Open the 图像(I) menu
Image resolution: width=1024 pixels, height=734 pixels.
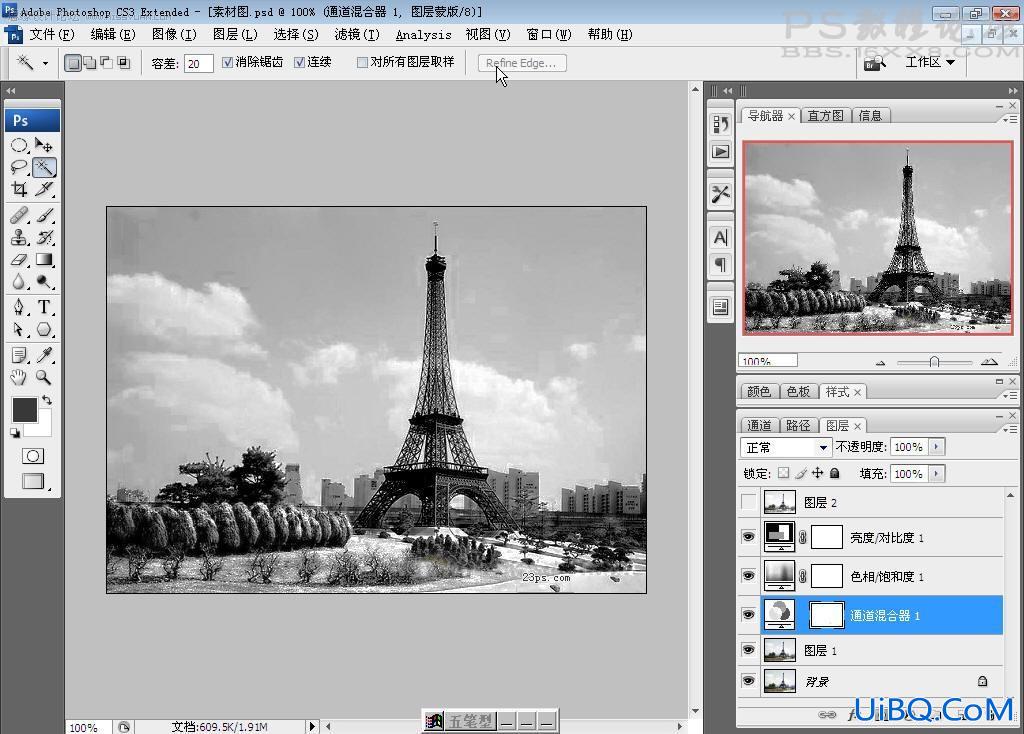click(174, 35)
